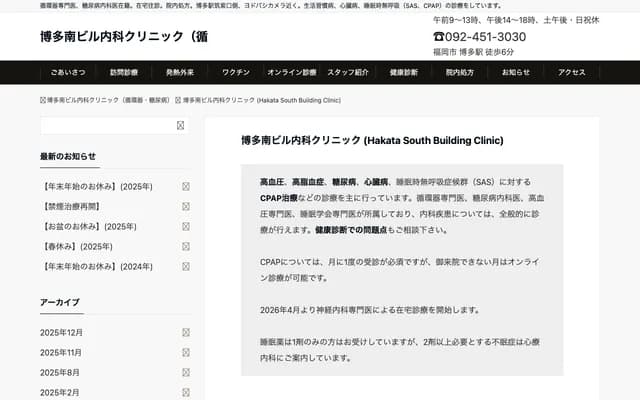Click the telephone icon before 092-451-3030
The image size is (640, 400).
(x=439, y=37)
